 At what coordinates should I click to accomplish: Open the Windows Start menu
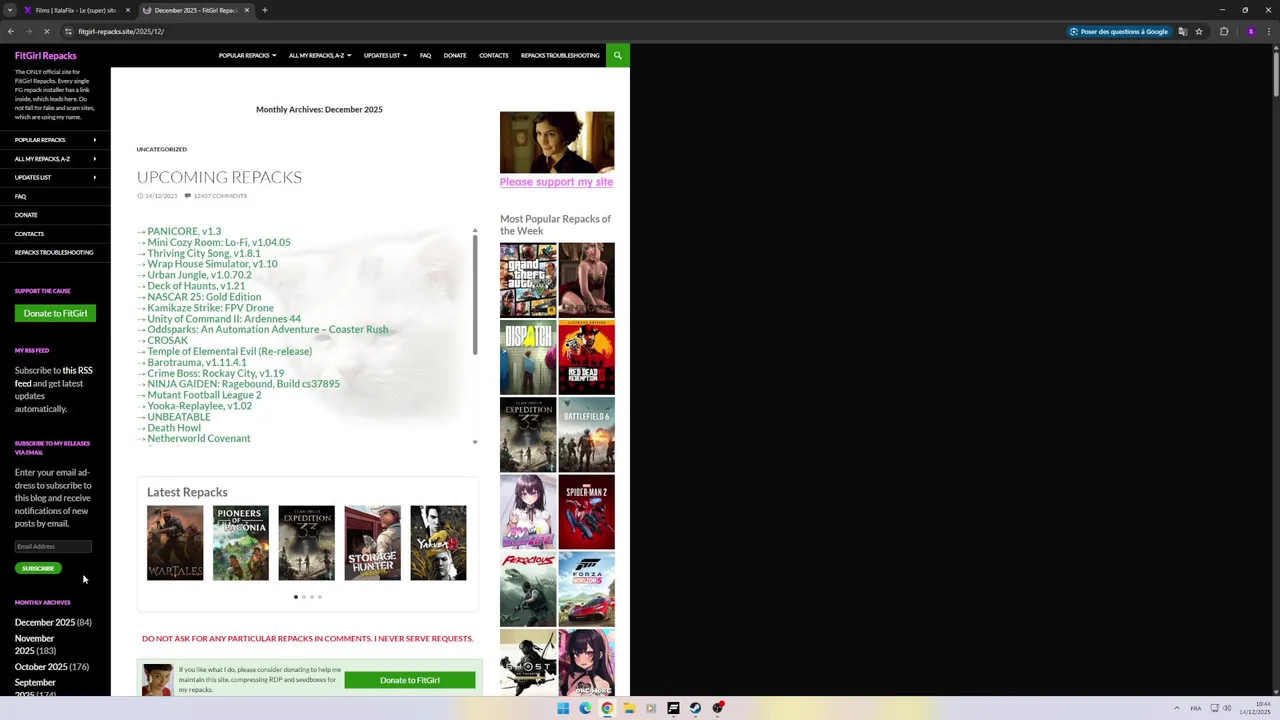click(563, 708)
